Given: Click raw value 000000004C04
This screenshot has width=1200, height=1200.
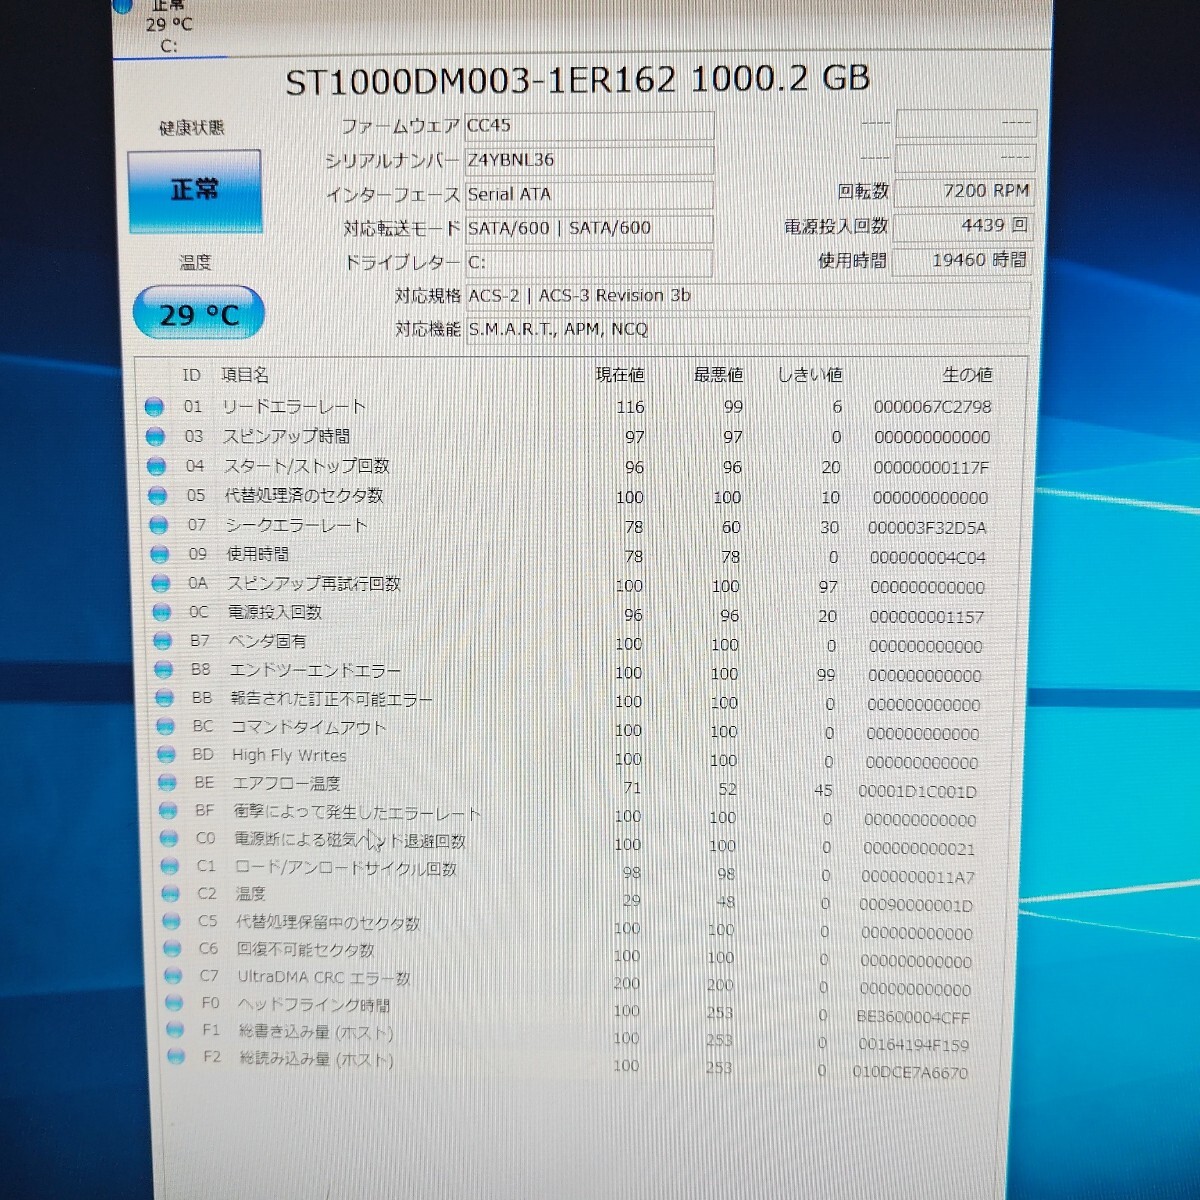Looking at the screenshot, I should tap(927, 557).
